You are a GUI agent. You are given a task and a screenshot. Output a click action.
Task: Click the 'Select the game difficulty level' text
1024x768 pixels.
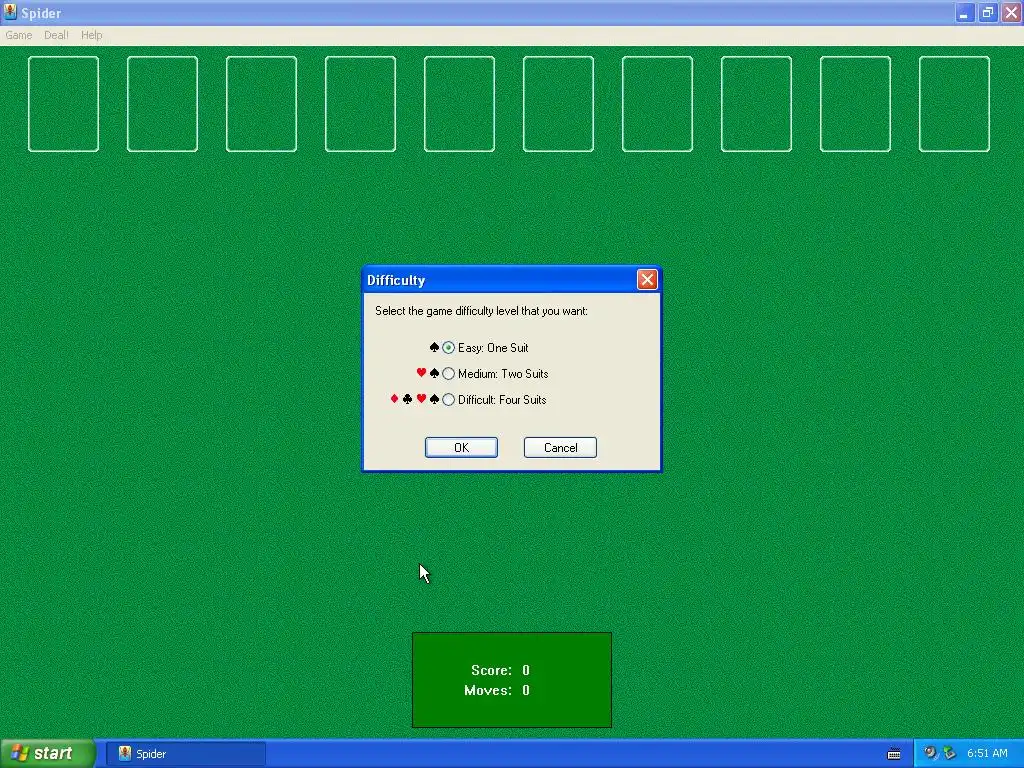click(x=481, y=311)
